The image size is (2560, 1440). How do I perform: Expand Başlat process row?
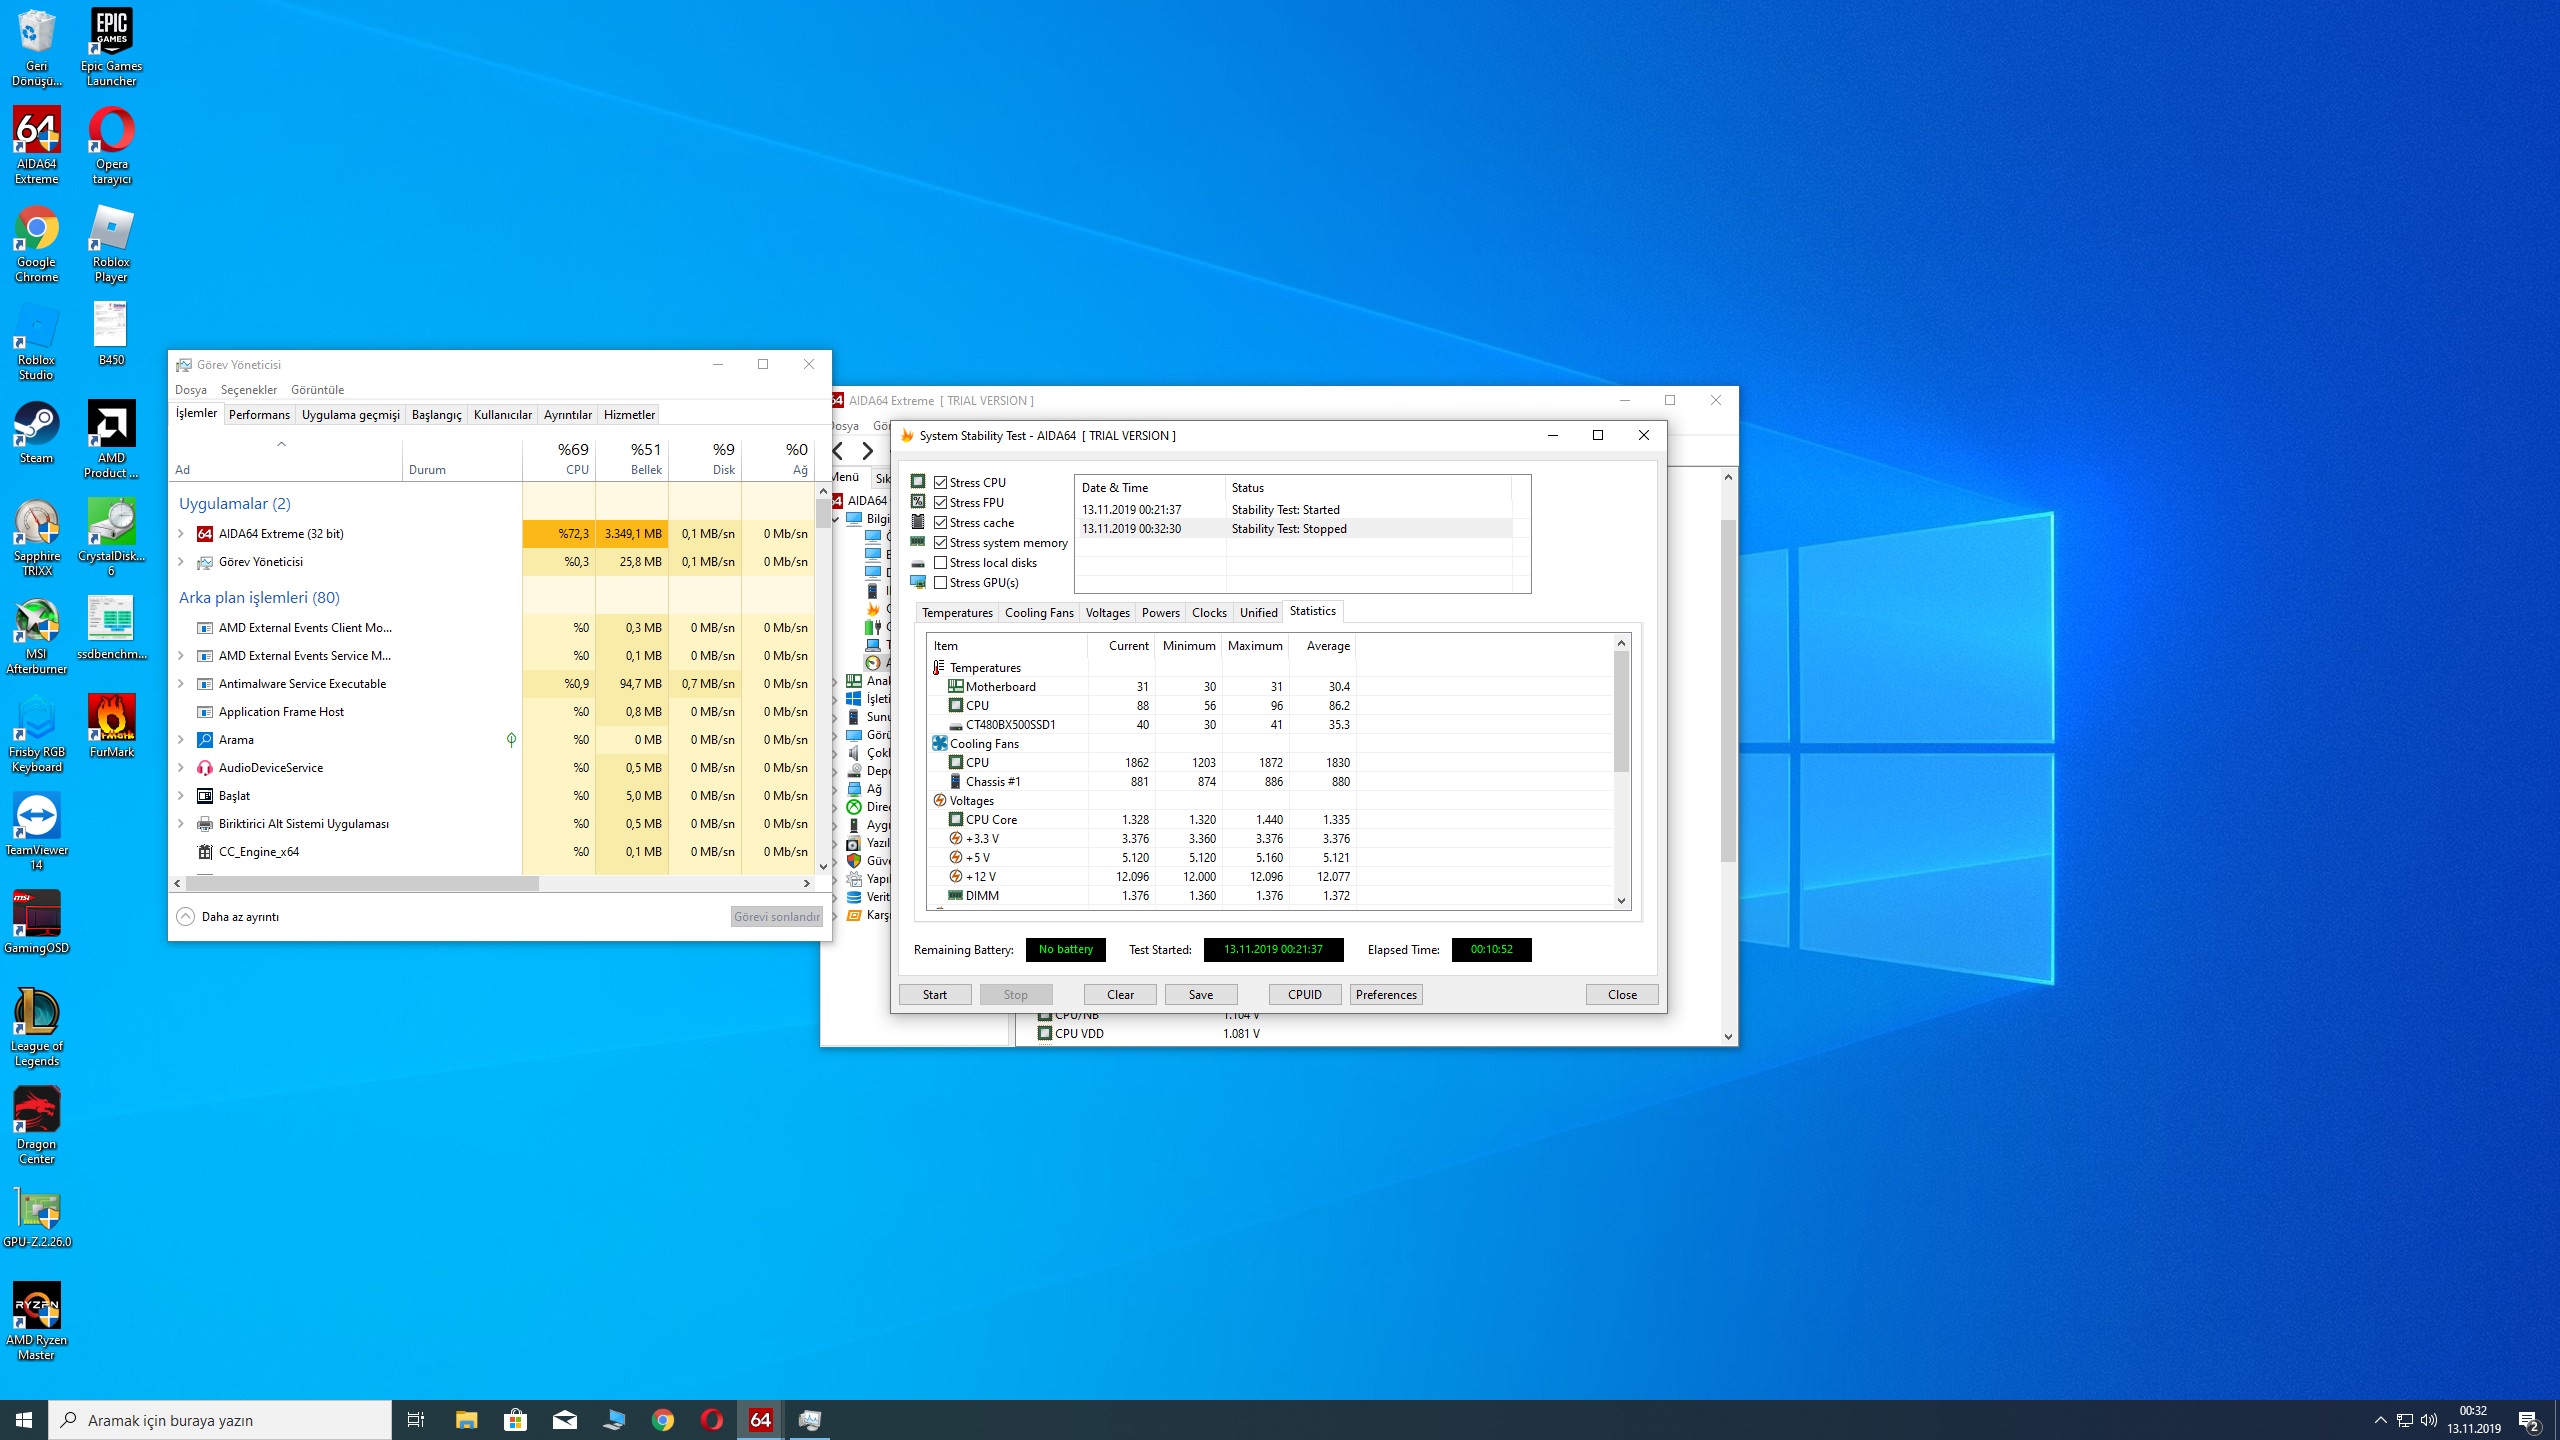(x=181, y=796)
